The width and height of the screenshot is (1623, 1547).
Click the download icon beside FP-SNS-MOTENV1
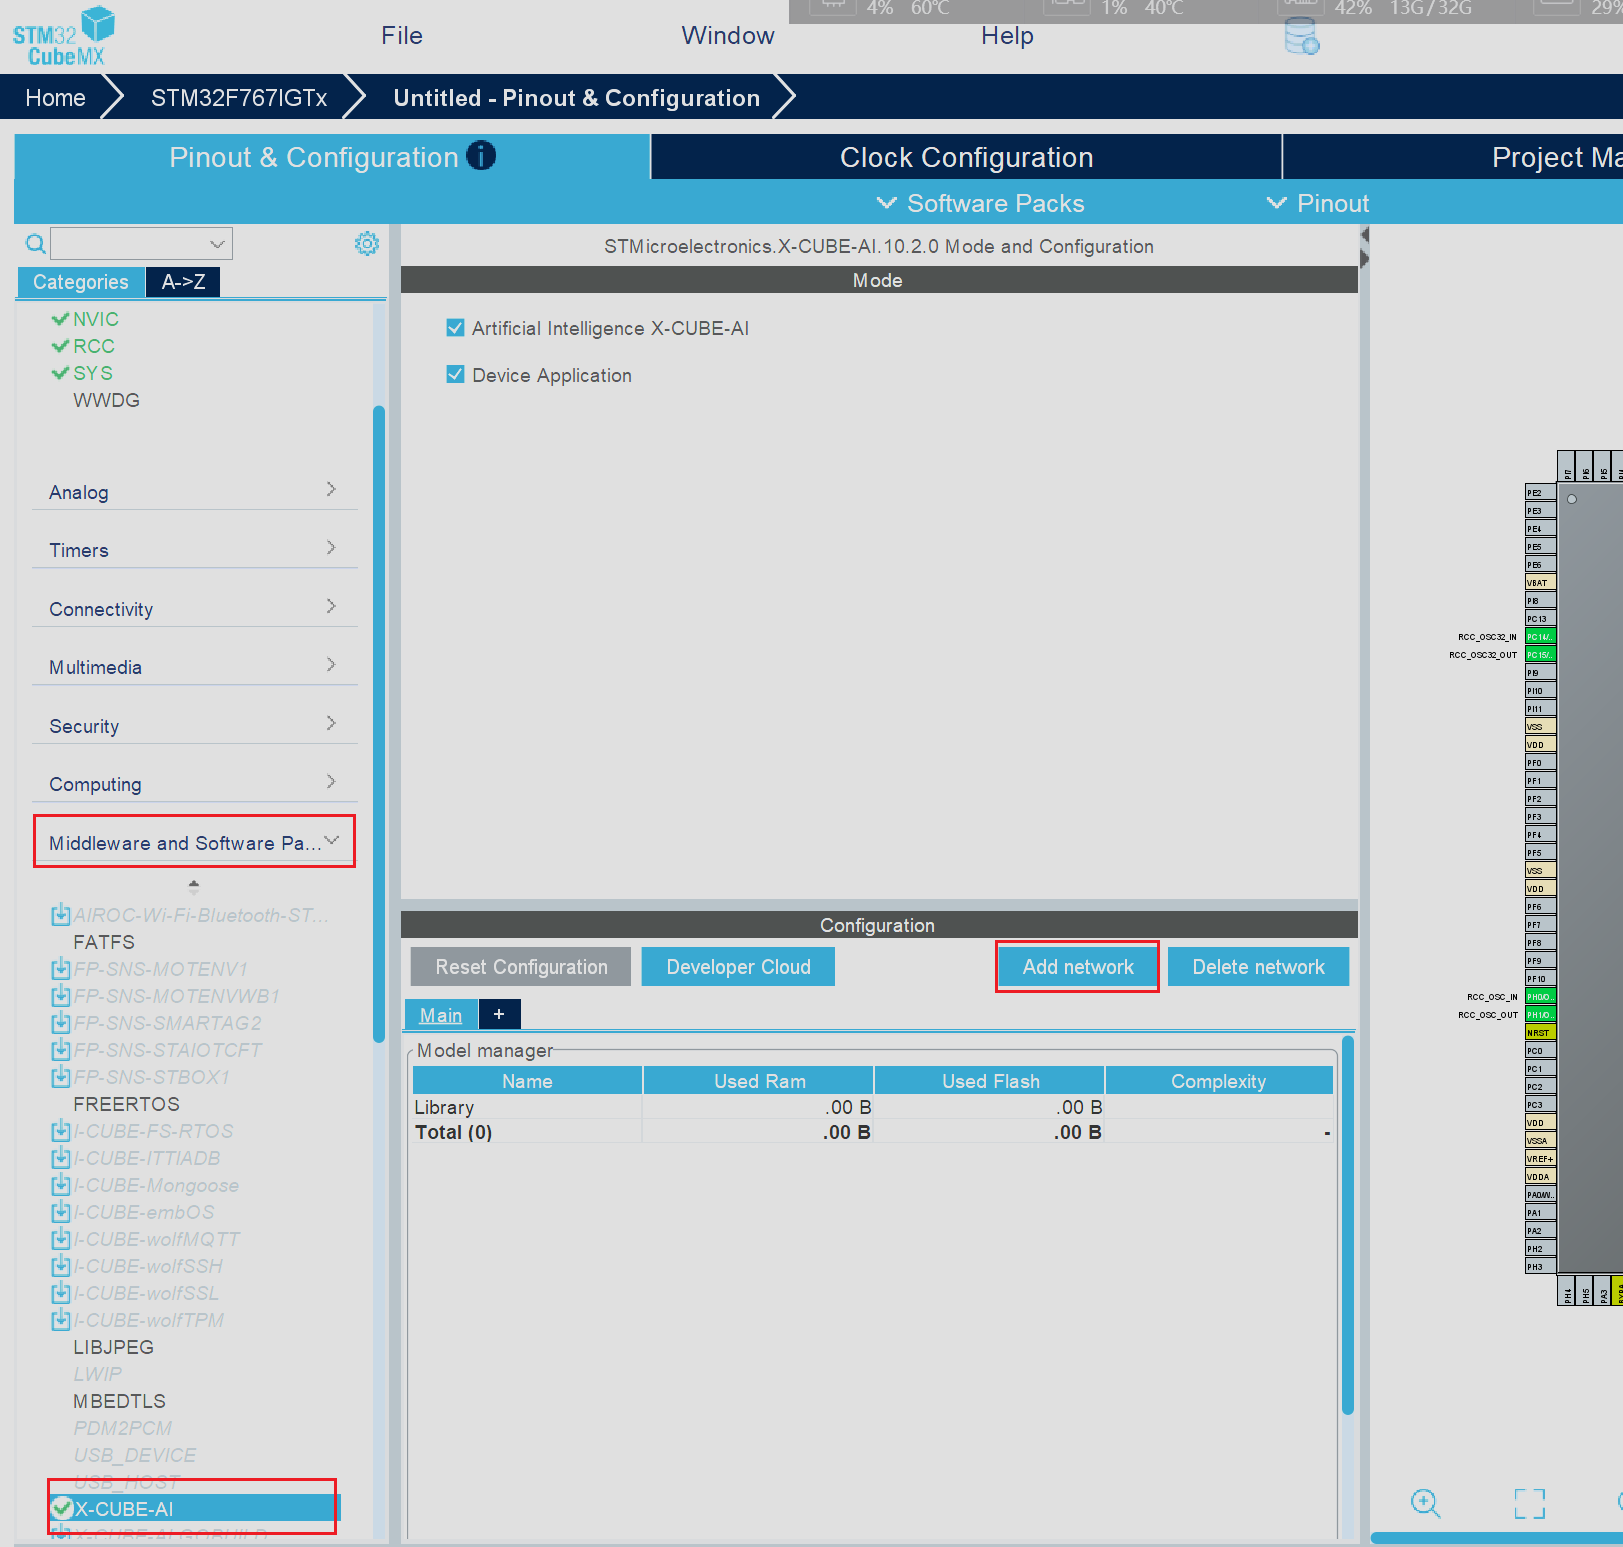click(x=61, y=968)
